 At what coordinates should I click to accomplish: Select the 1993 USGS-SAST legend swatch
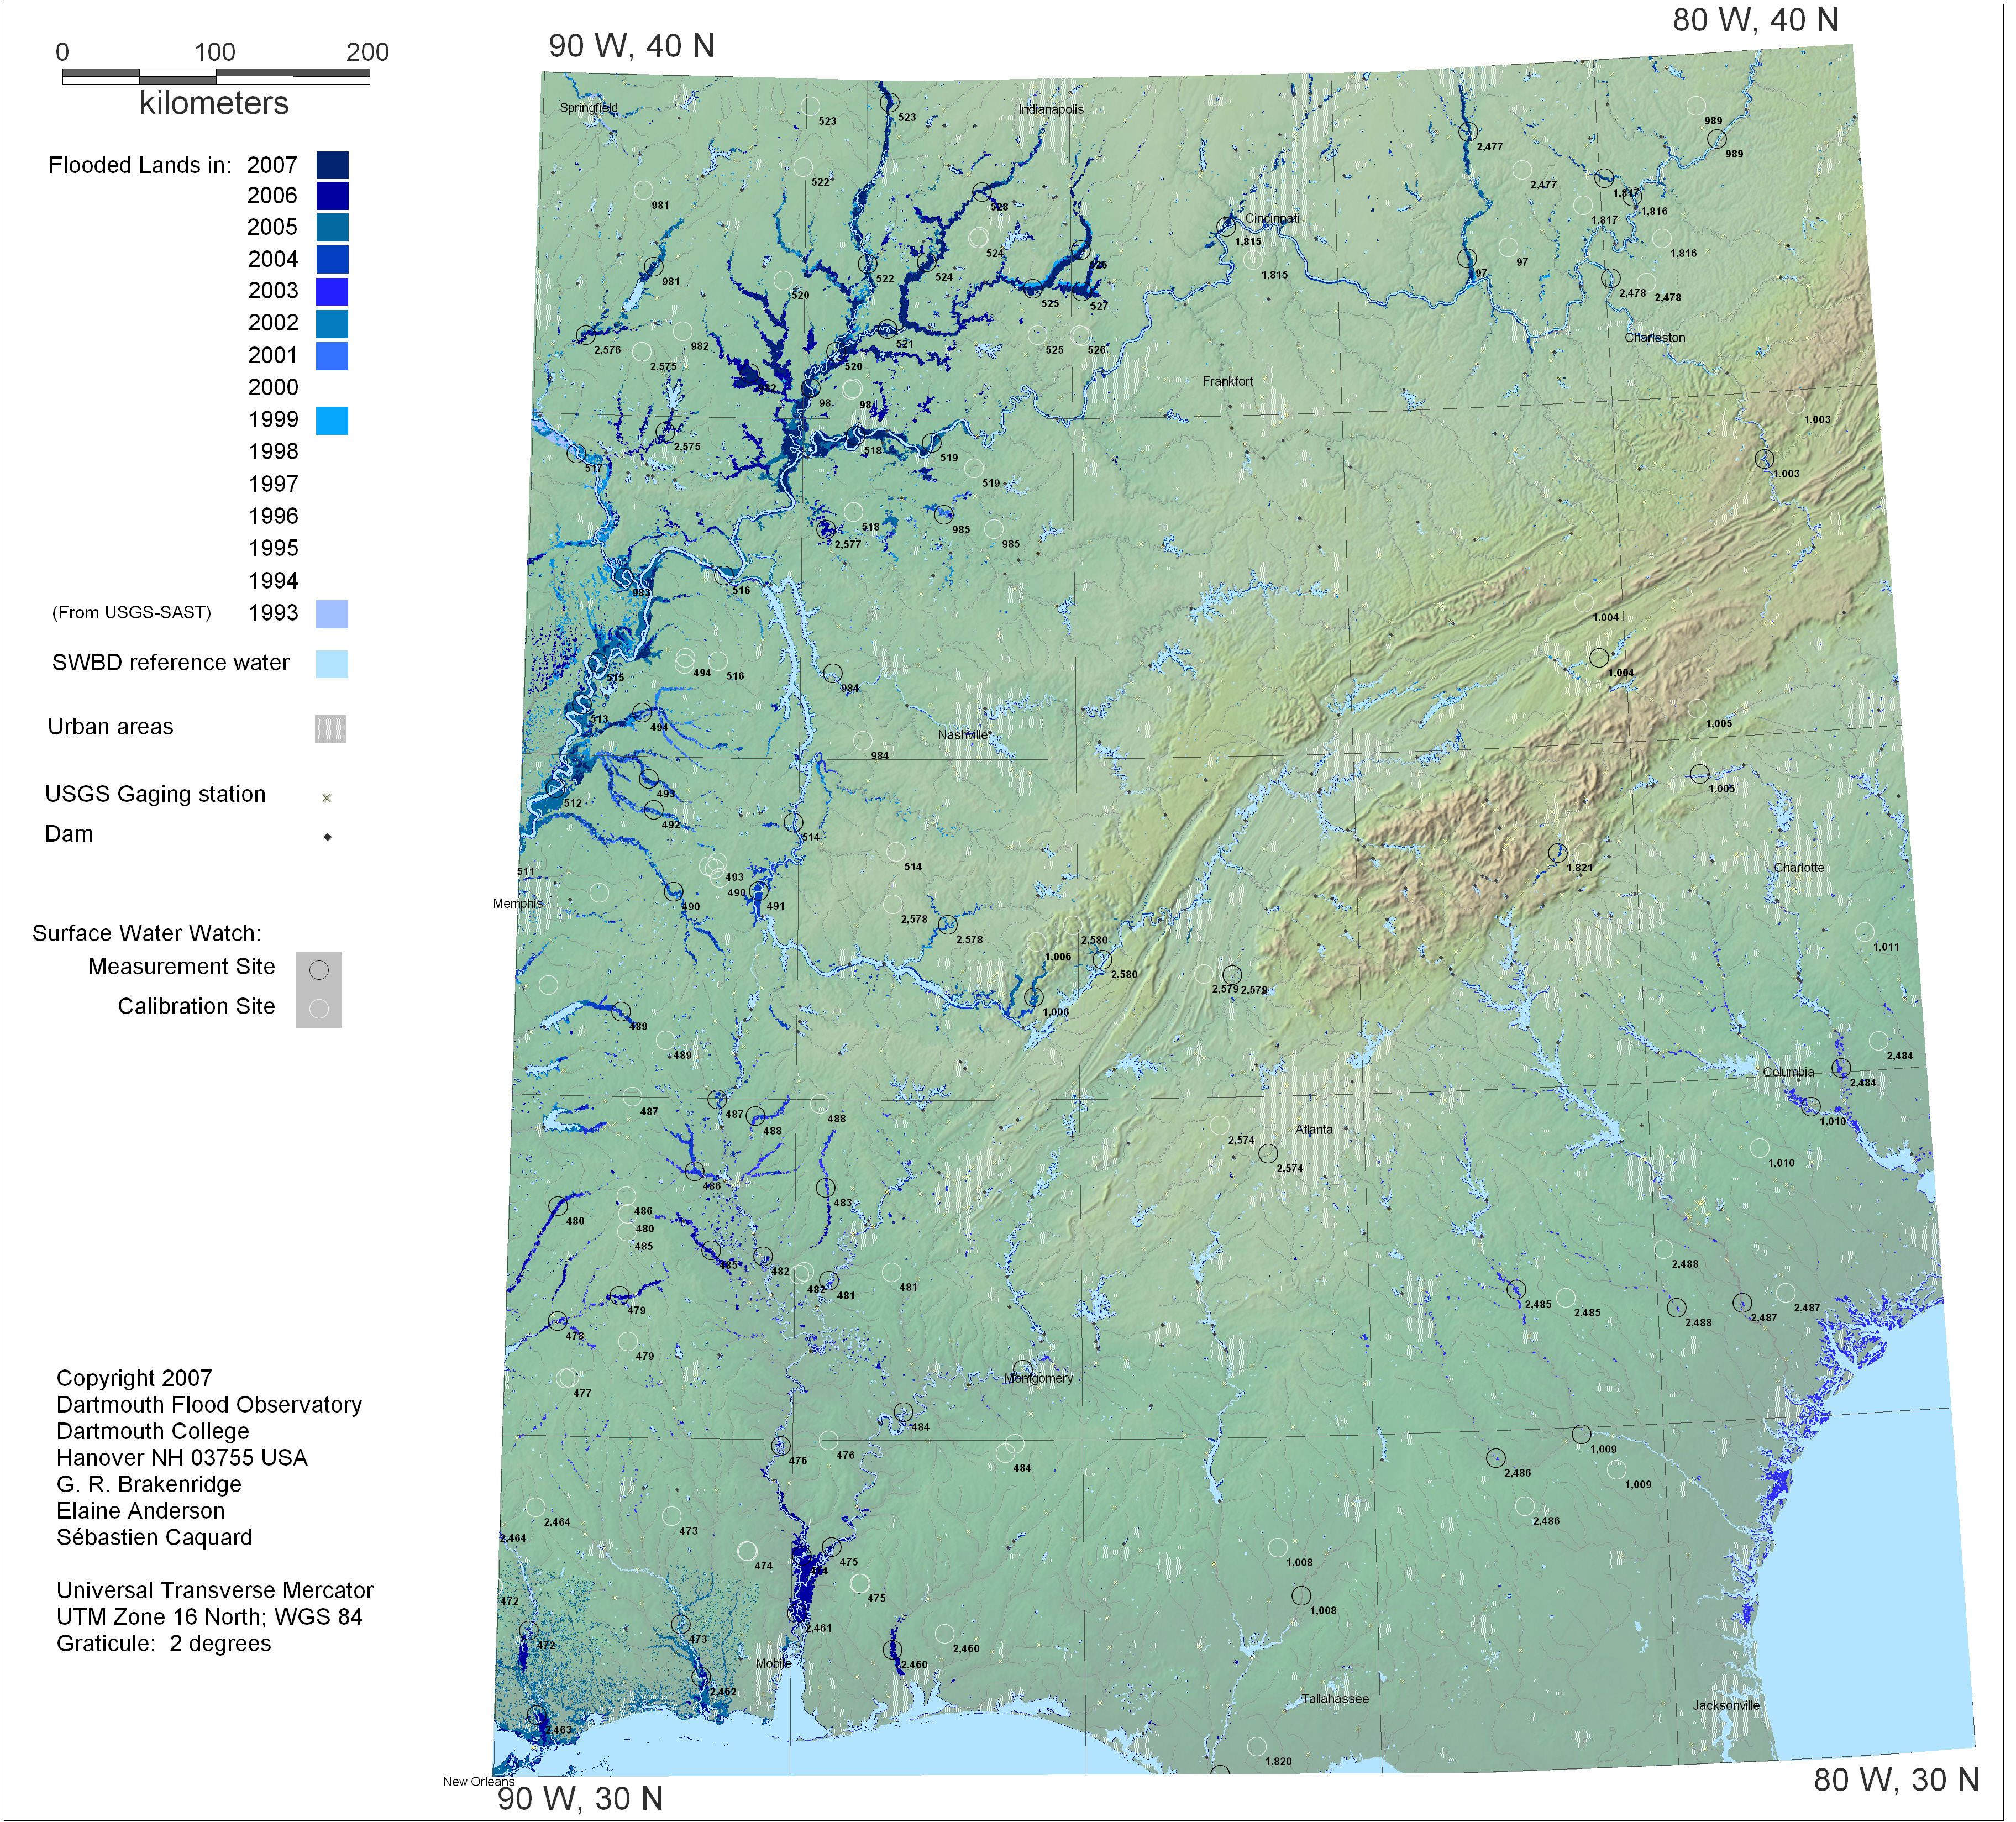click(x=332, y=613)
